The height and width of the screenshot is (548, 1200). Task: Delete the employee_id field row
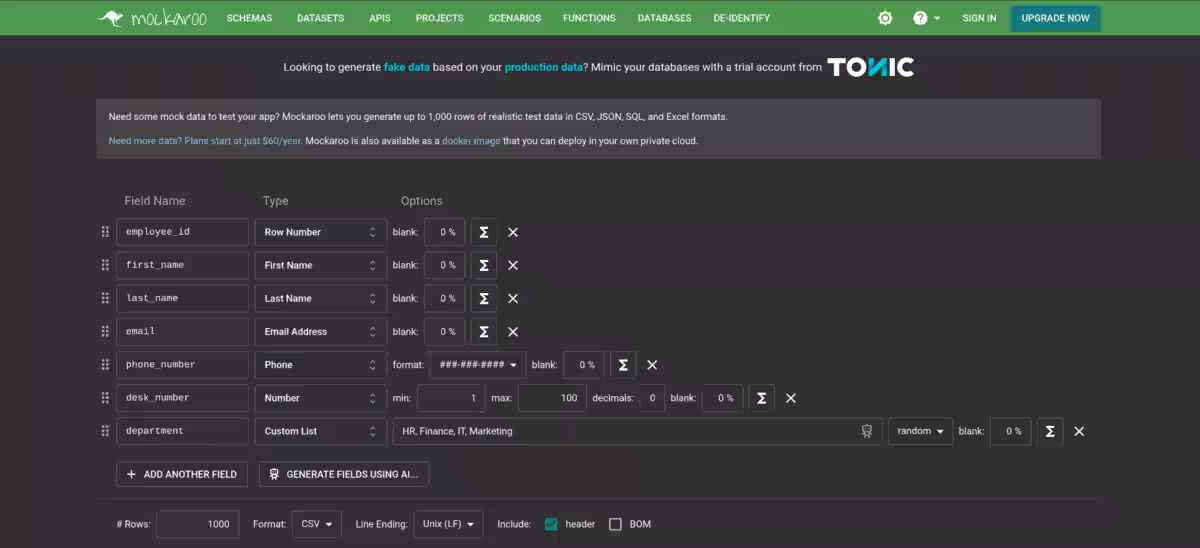[513, 232]
